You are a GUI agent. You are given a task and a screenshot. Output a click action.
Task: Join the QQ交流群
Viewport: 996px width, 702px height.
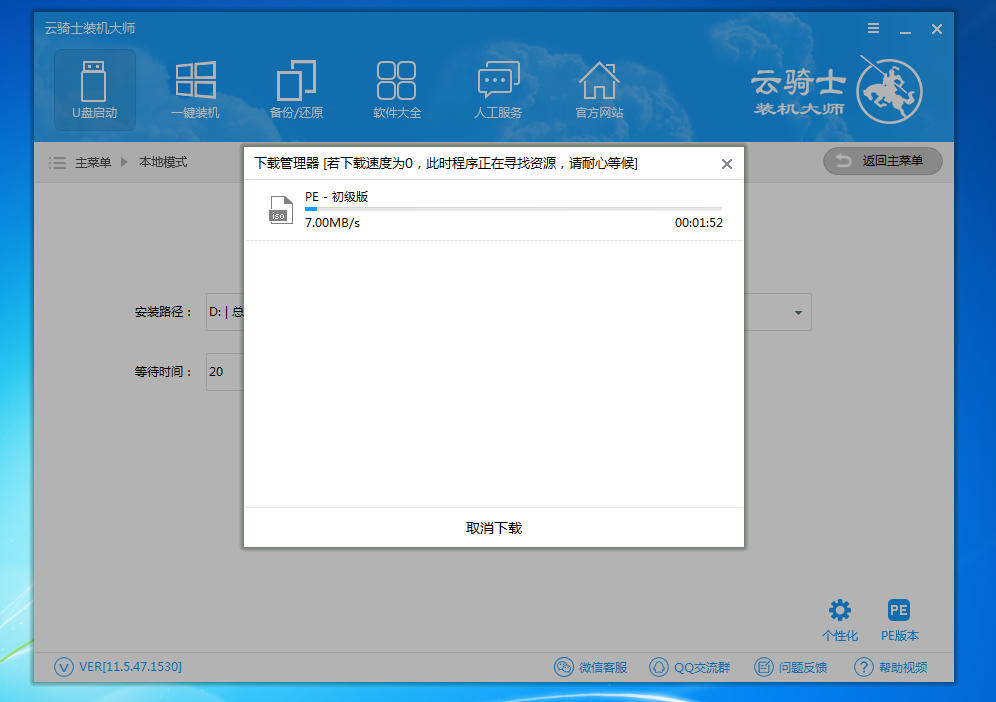[x=690, y=667]
